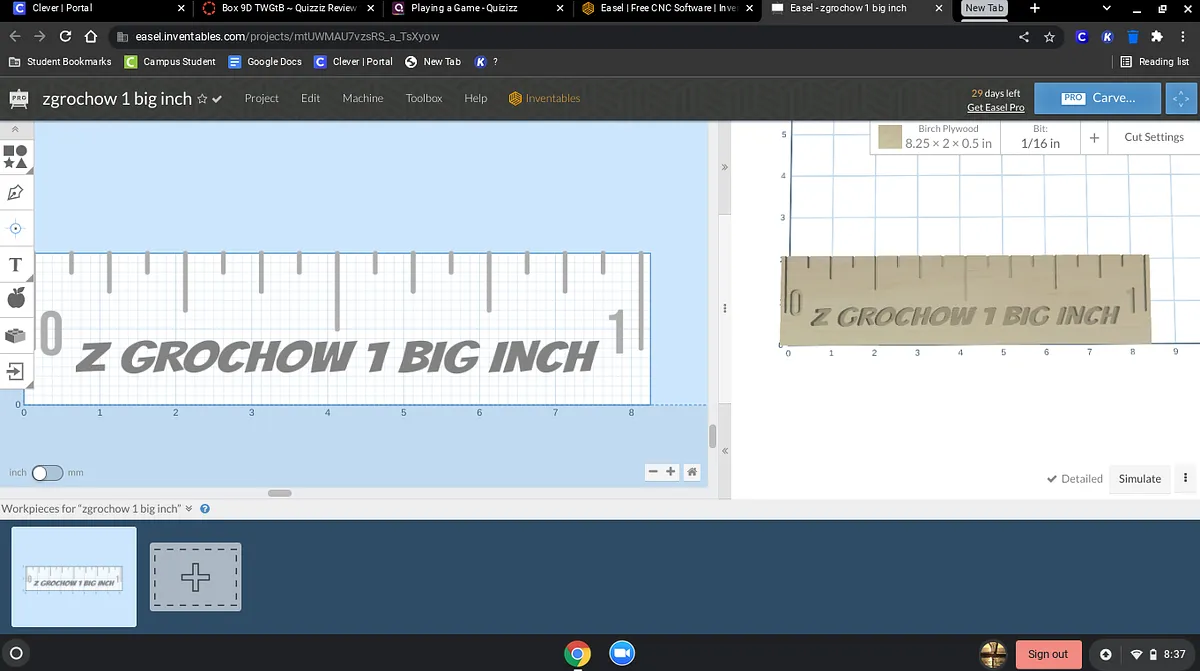Click the Birch Plywood material swatch
1200x671 pixels.
(x=890, y=138)
